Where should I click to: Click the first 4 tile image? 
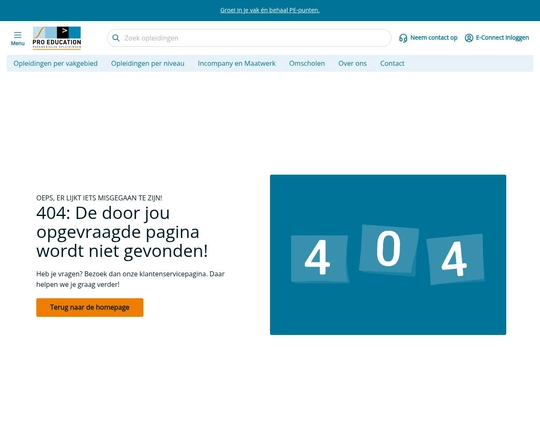point(320,259)
